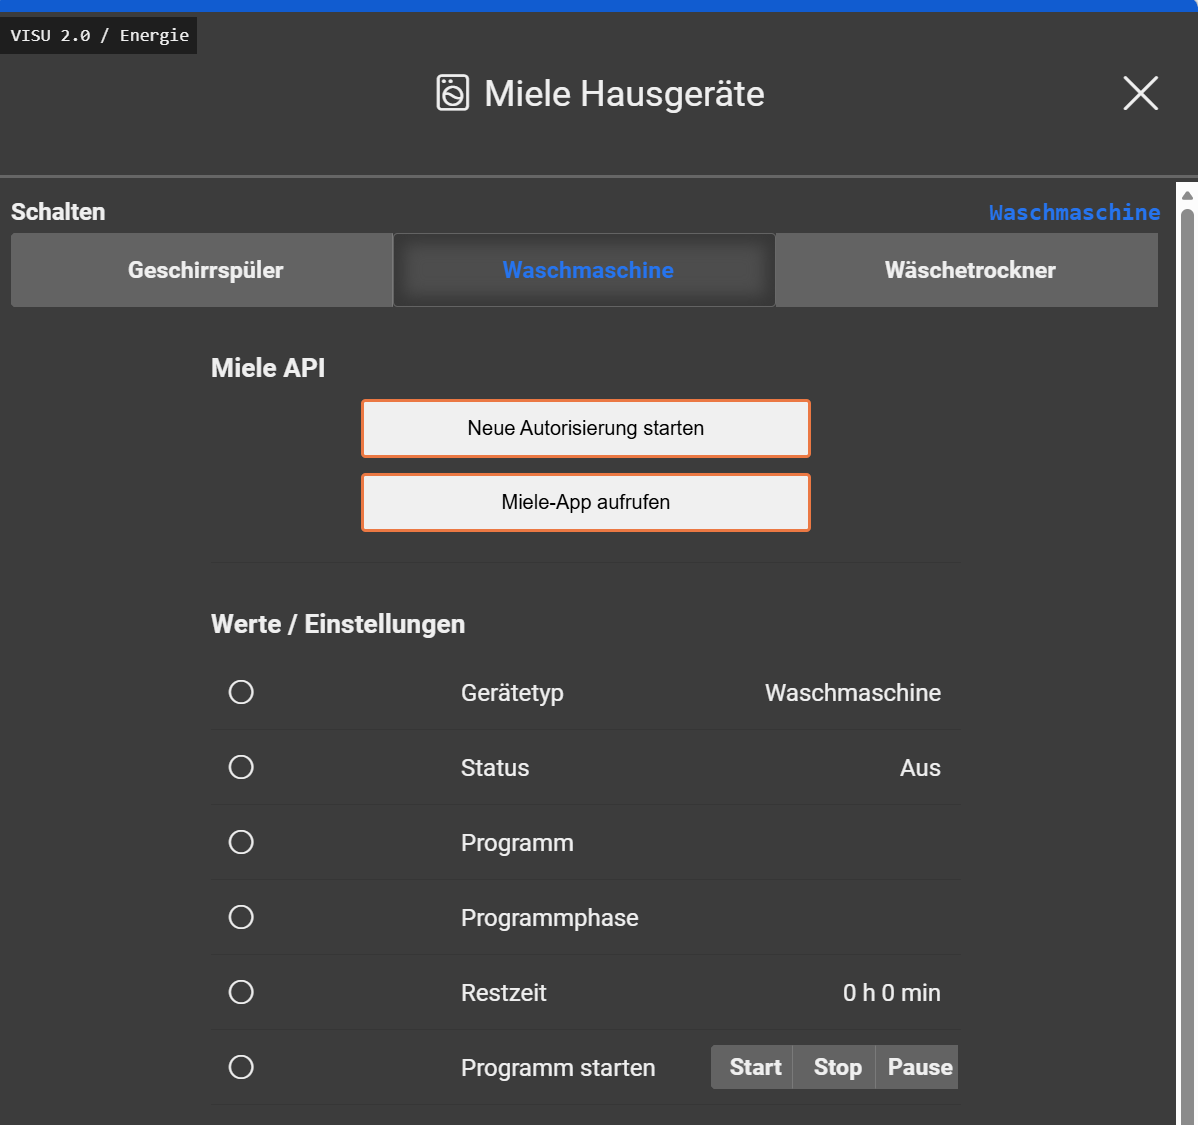Screen dimensions: 1198x1125
Task: Select the circle next to Programmphase
Action: (x=241, y=917)
